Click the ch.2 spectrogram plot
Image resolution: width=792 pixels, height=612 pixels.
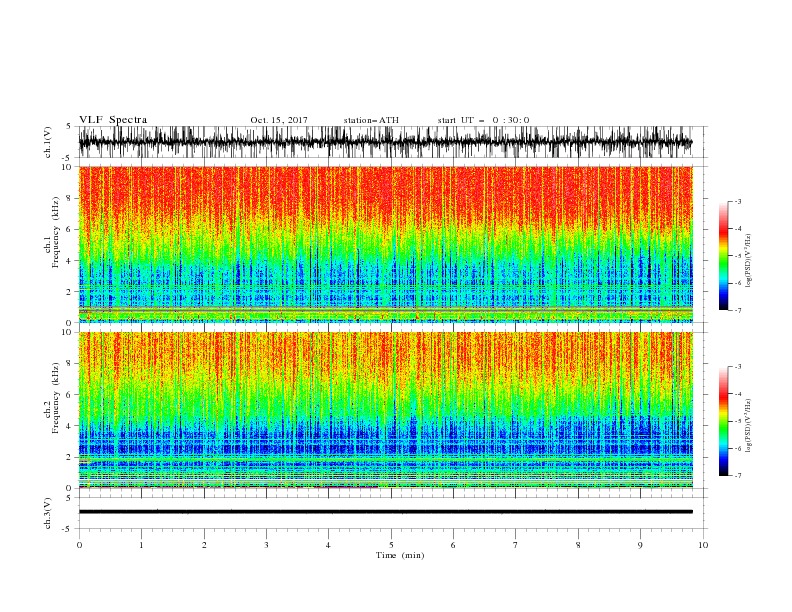(385, 410)
